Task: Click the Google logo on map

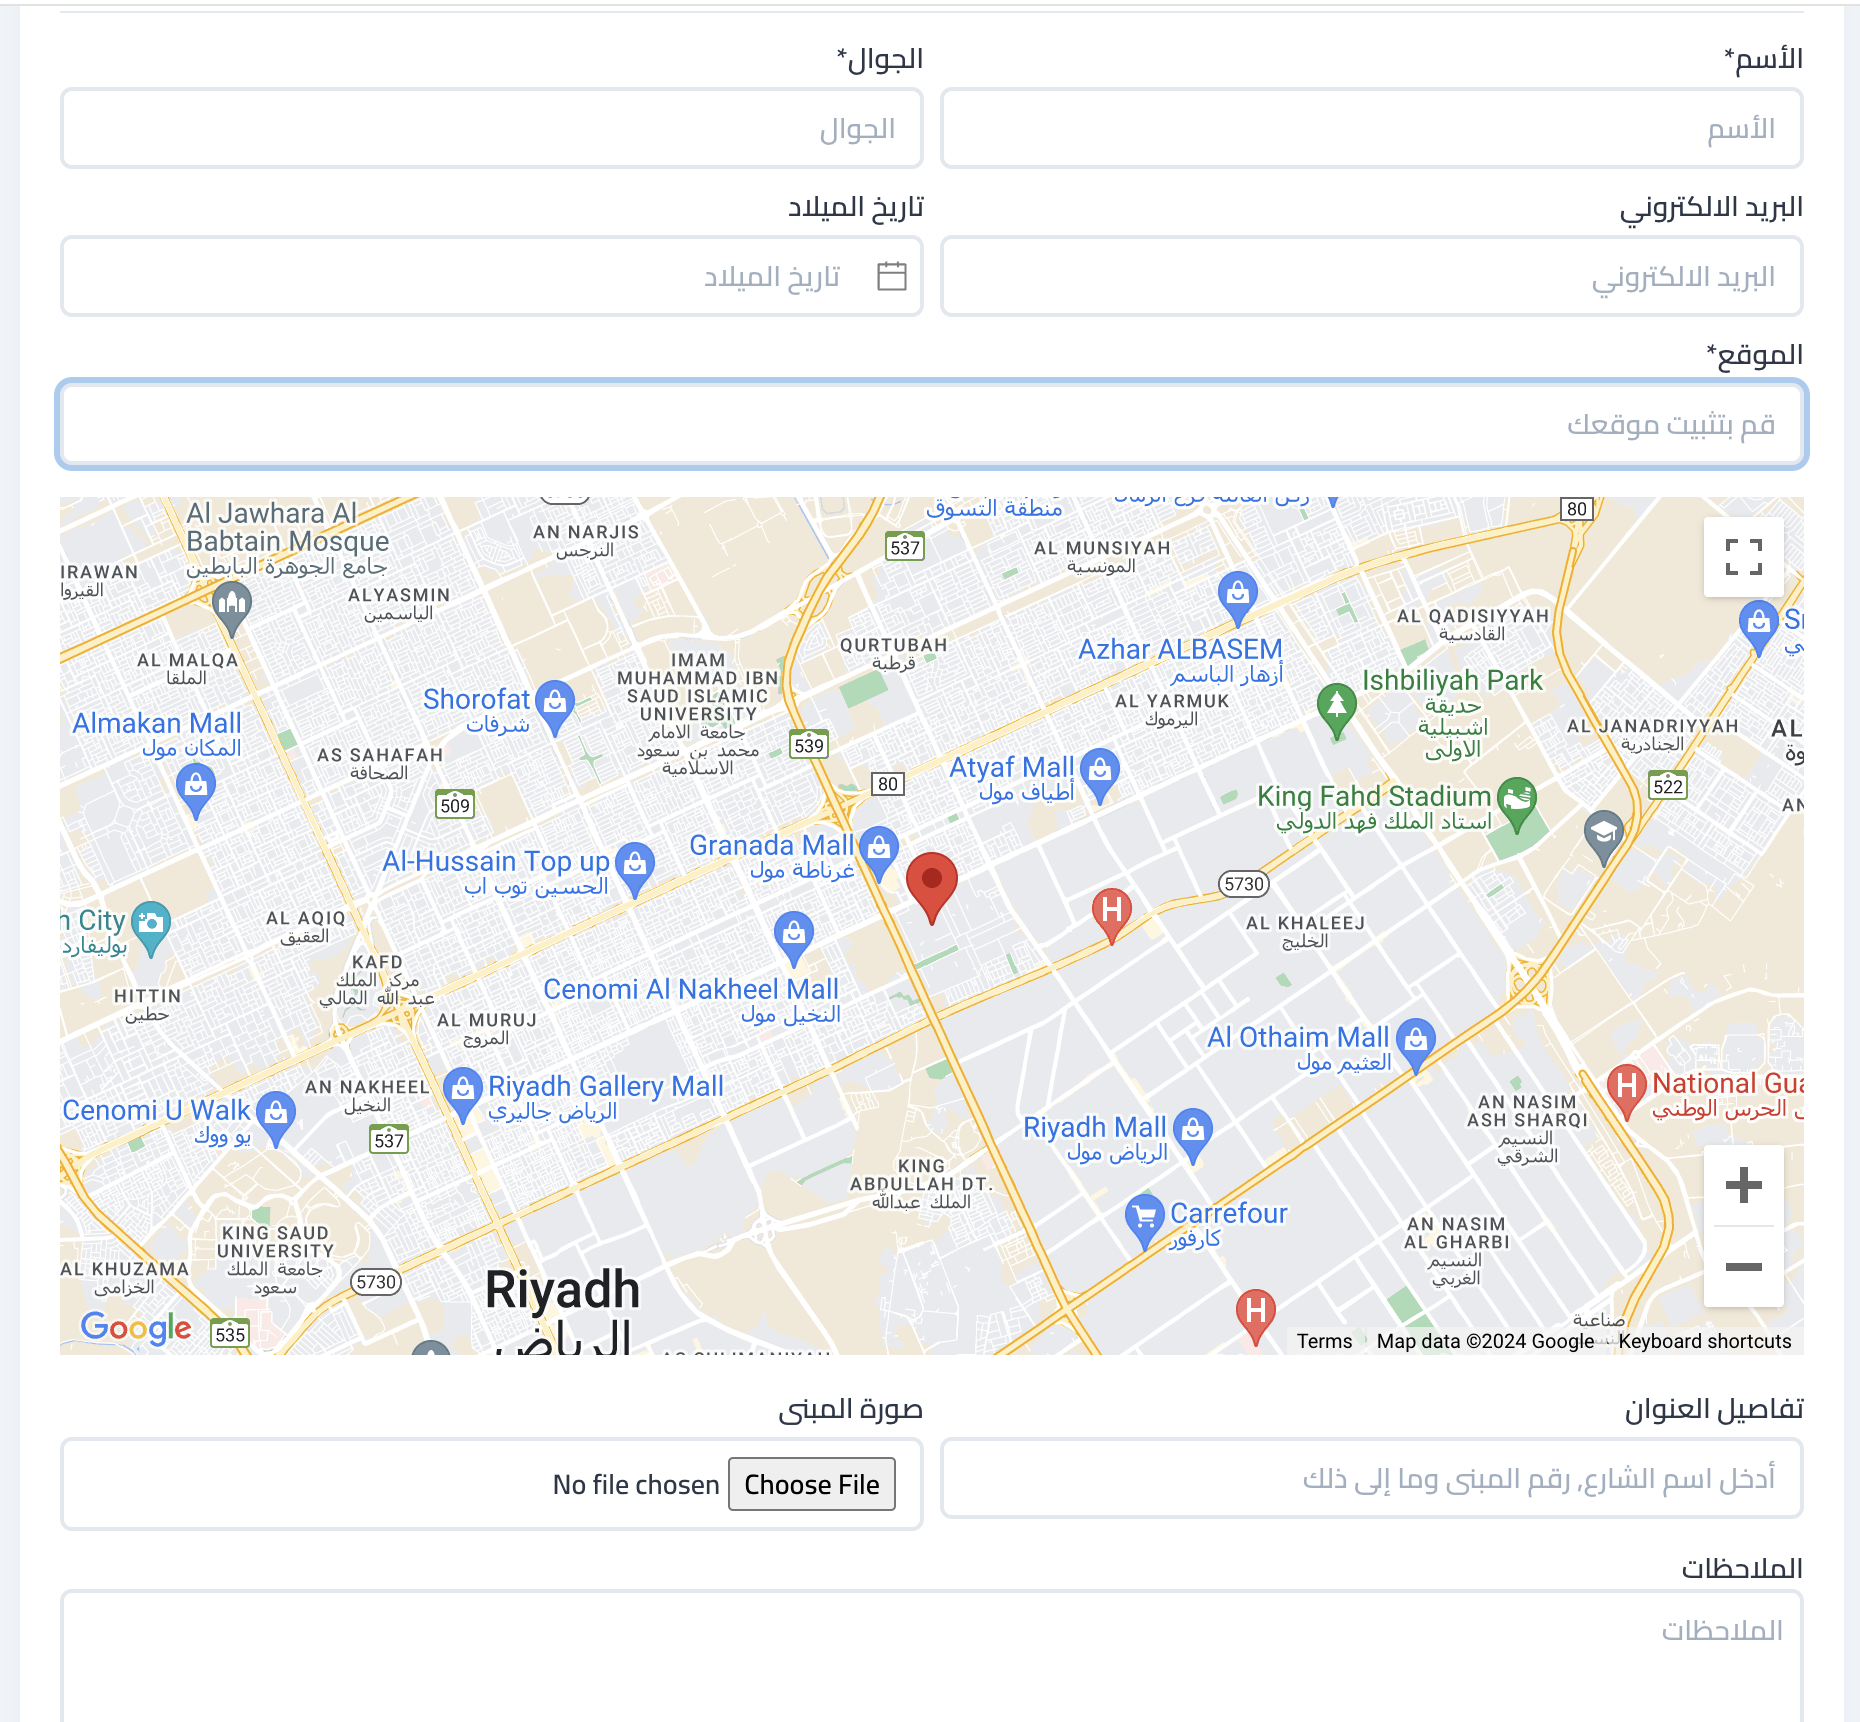Action: coord(136,1327)
